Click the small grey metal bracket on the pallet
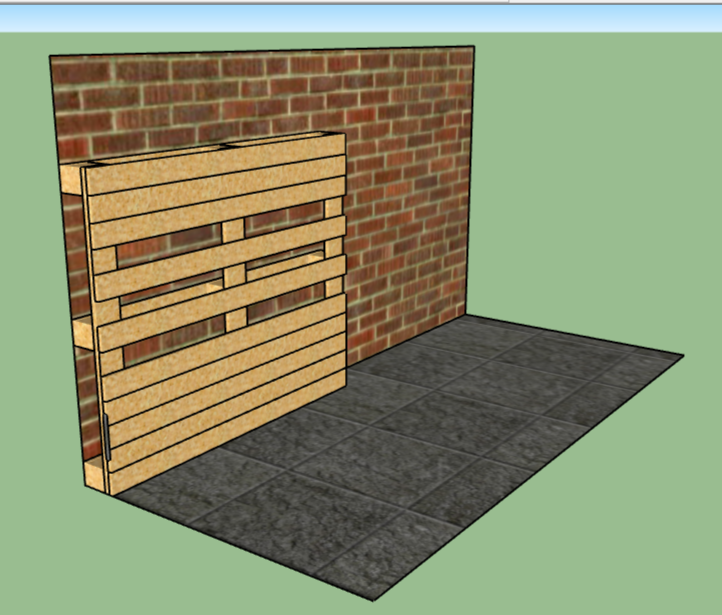 (x=107, y=437)
